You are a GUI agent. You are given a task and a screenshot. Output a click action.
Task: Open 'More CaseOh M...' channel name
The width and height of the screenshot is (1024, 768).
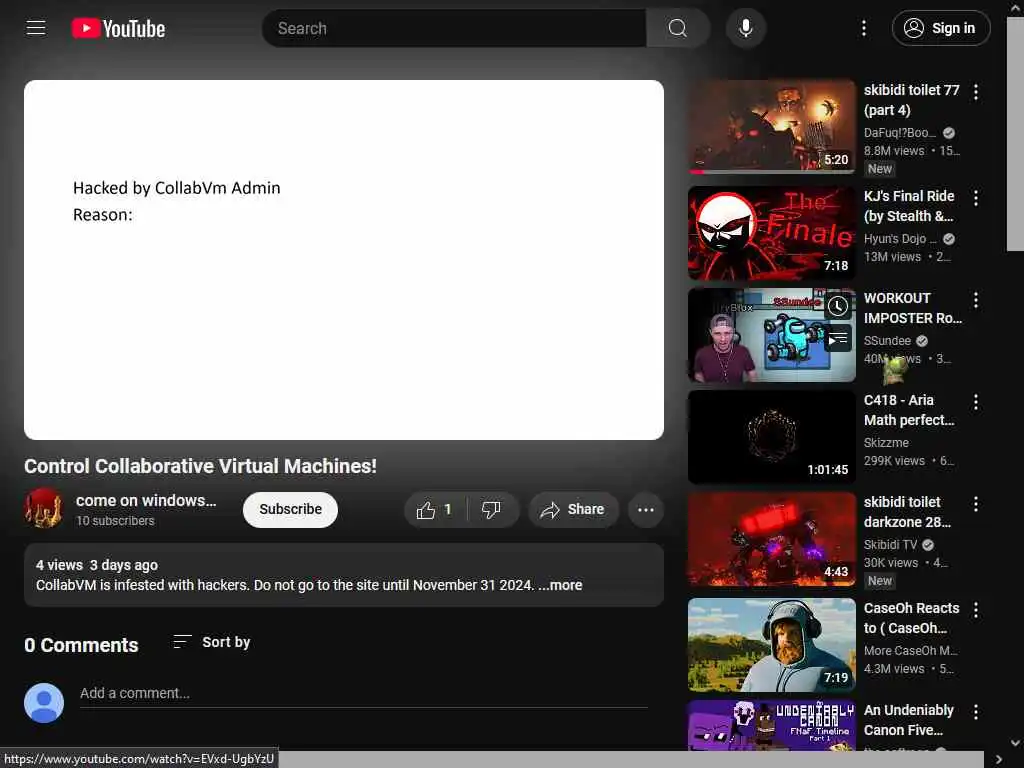tap(910, 650)
